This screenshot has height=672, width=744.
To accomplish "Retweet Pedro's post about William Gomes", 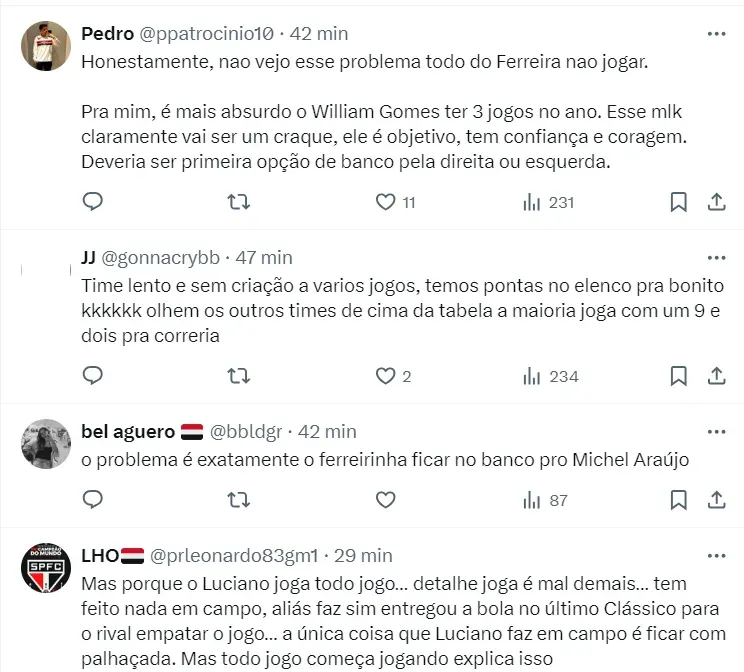I will point(239,202).
